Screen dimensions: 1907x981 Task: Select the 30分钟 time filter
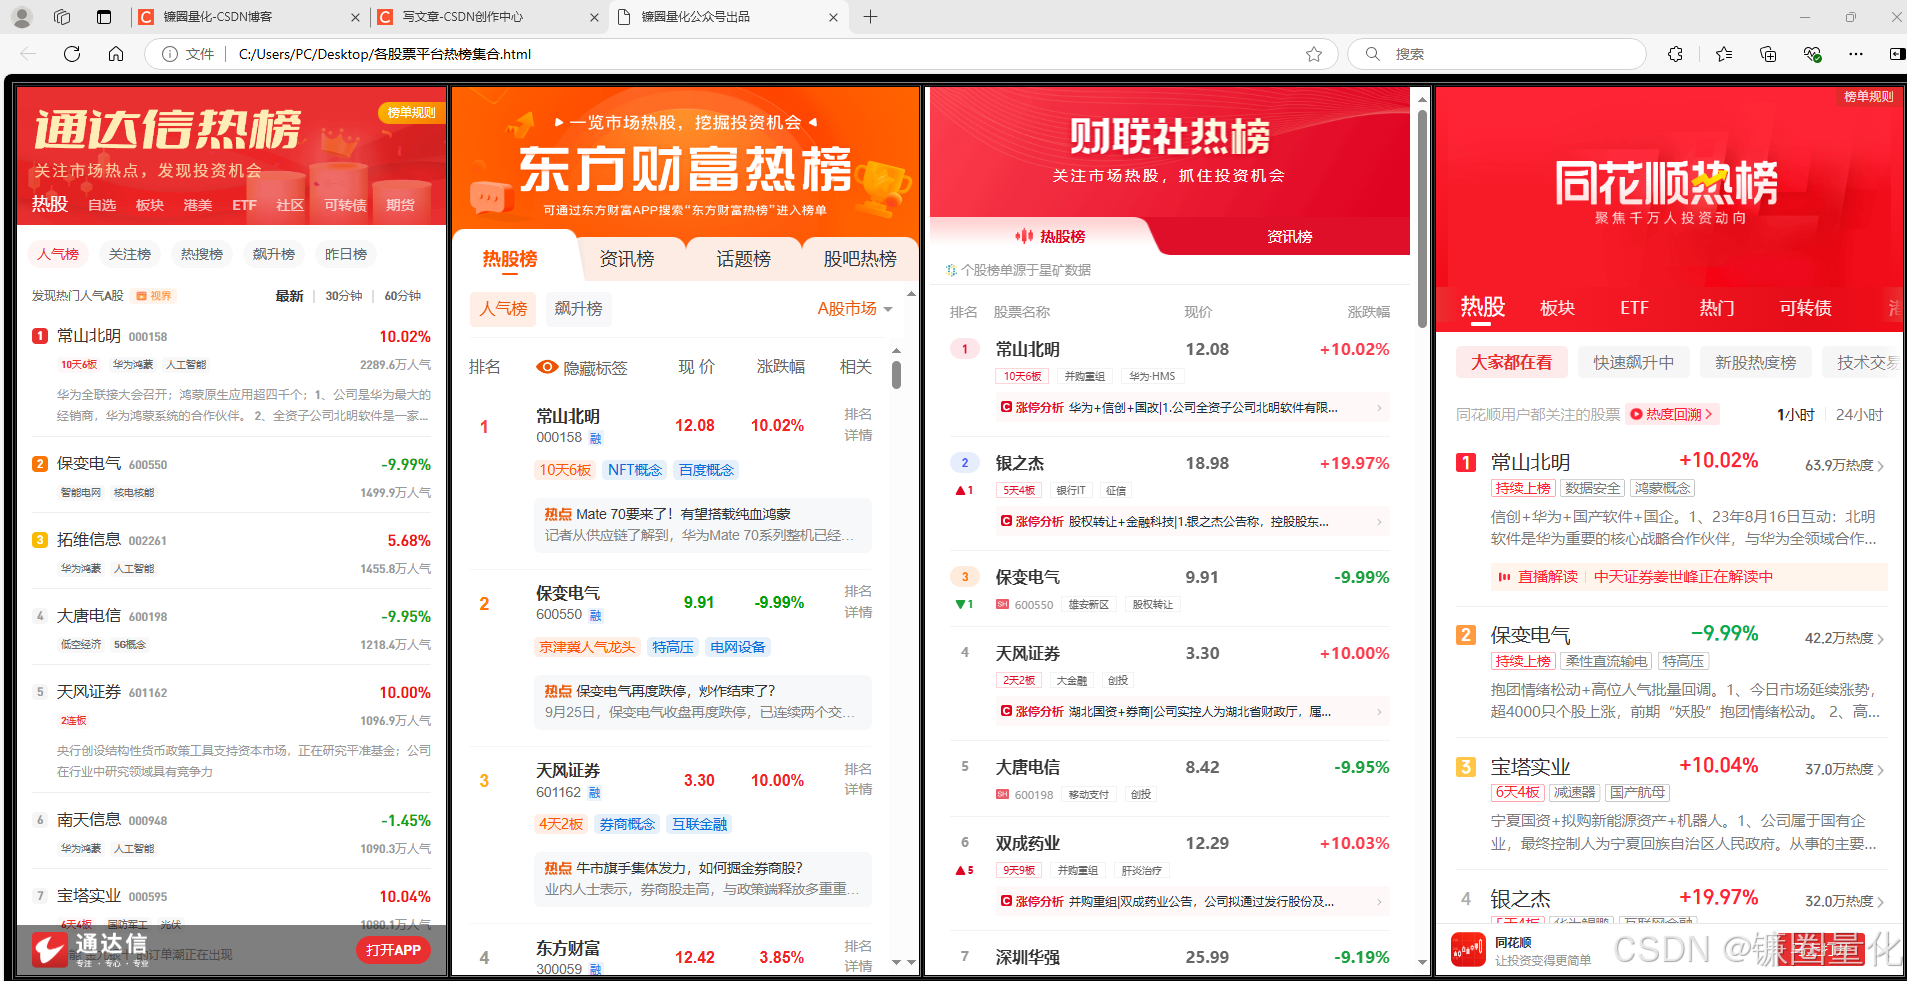344,296
